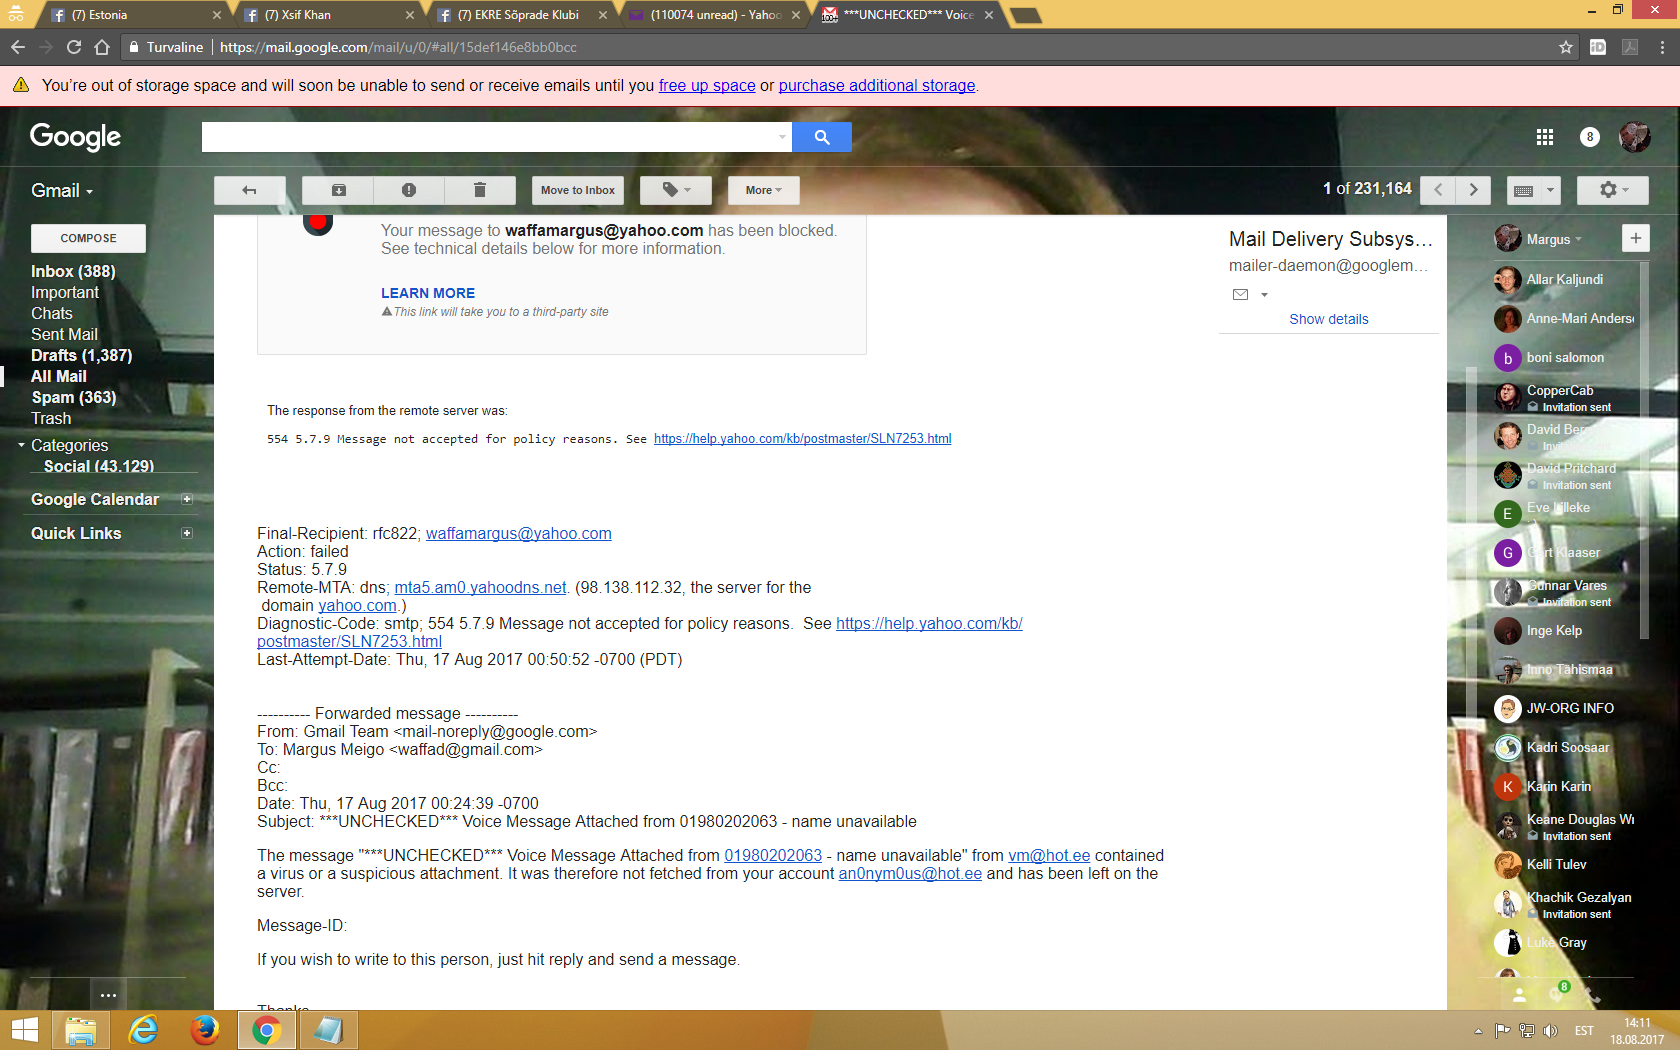Click the Move to Inbox button
The height and width of the screenshot is (1050, 1680).
coord(578,190)
